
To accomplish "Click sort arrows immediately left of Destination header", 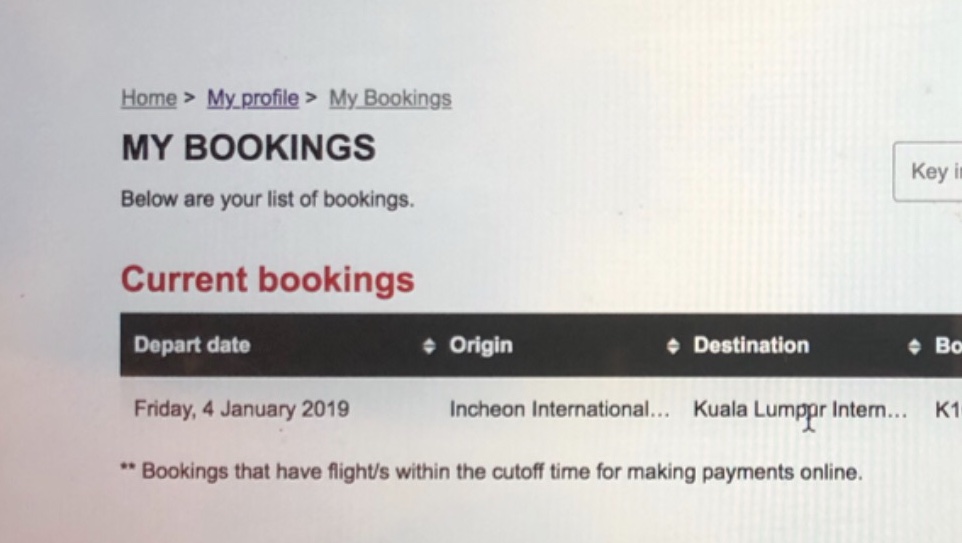I will (x=673, y=346).
